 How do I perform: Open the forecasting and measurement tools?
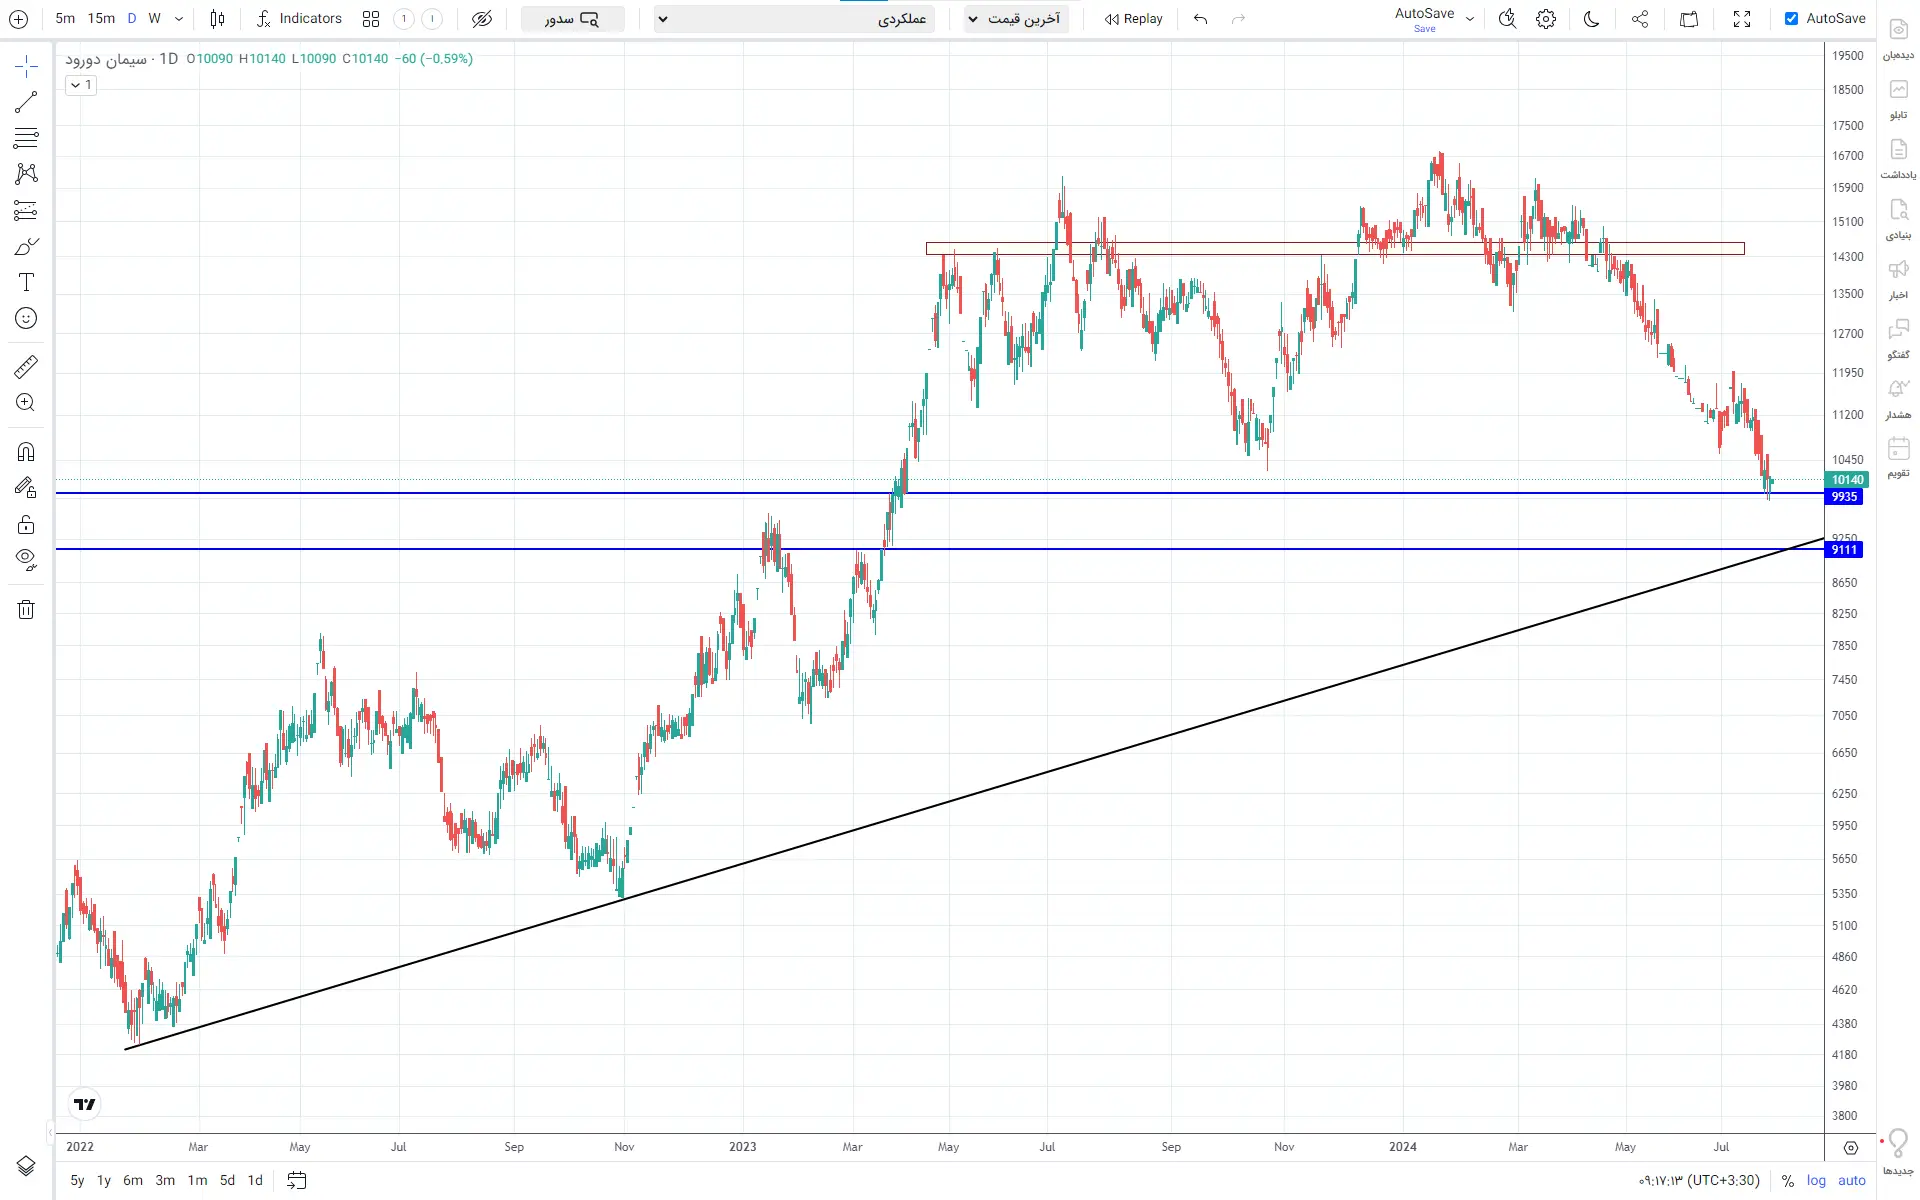pos(26,210)
